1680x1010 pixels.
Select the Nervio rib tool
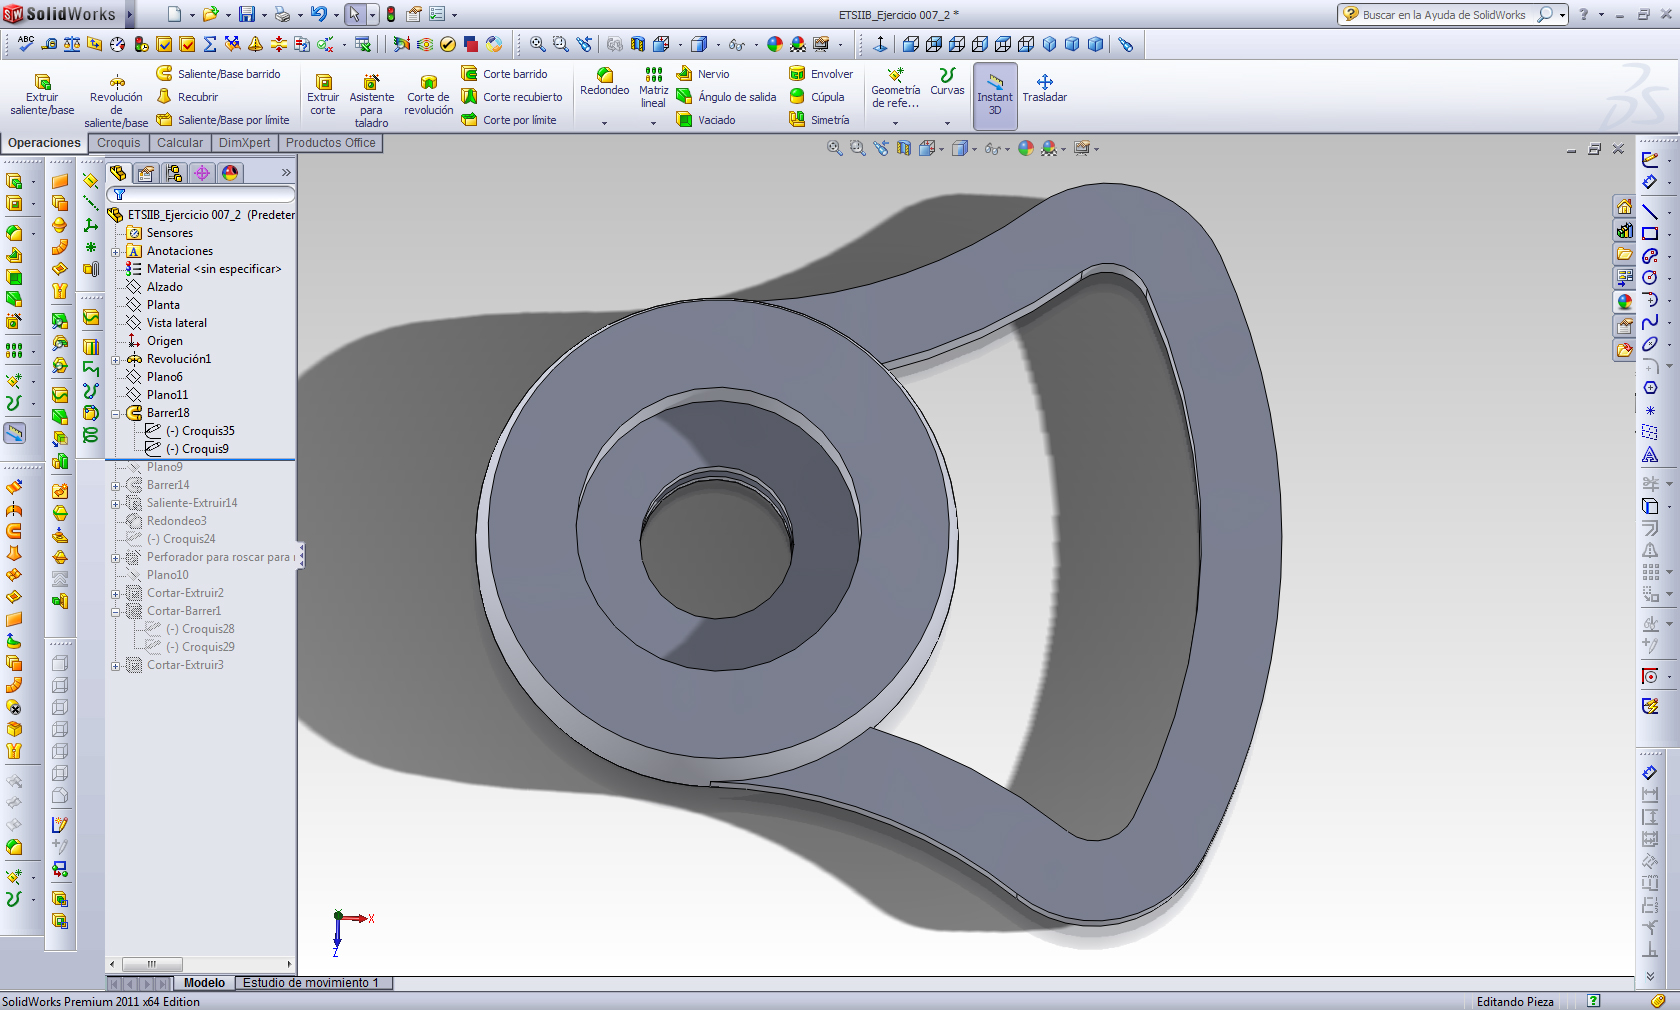coord(703,74)
